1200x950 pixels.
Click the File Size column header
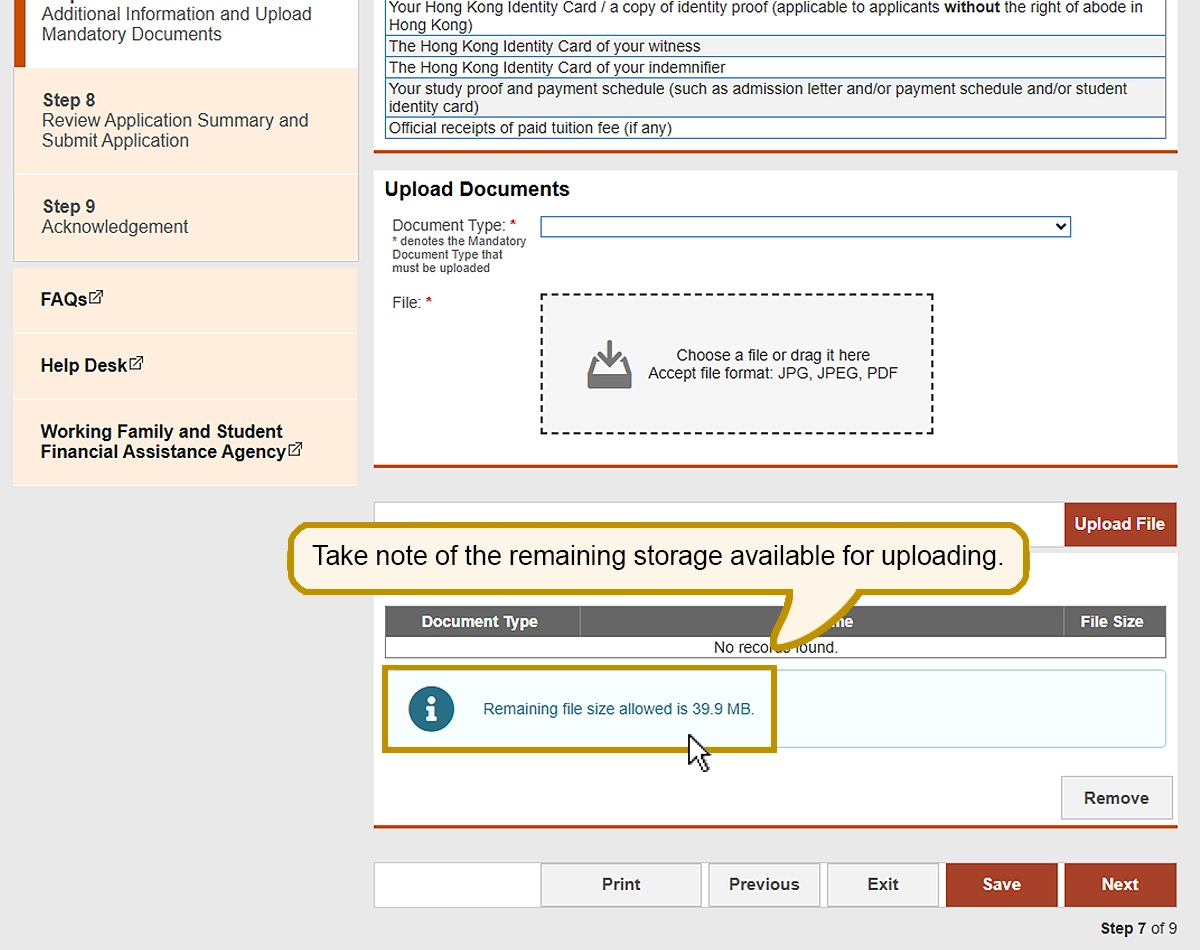(1111, 622)
